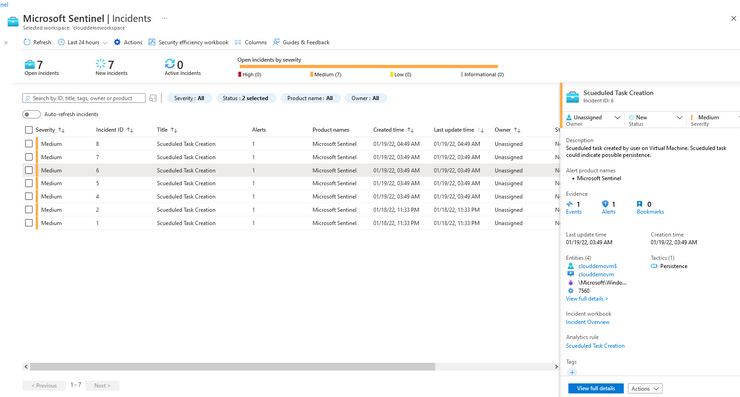Check the box for incident 4
740x397 pixels.
click(x=29, y=196)
